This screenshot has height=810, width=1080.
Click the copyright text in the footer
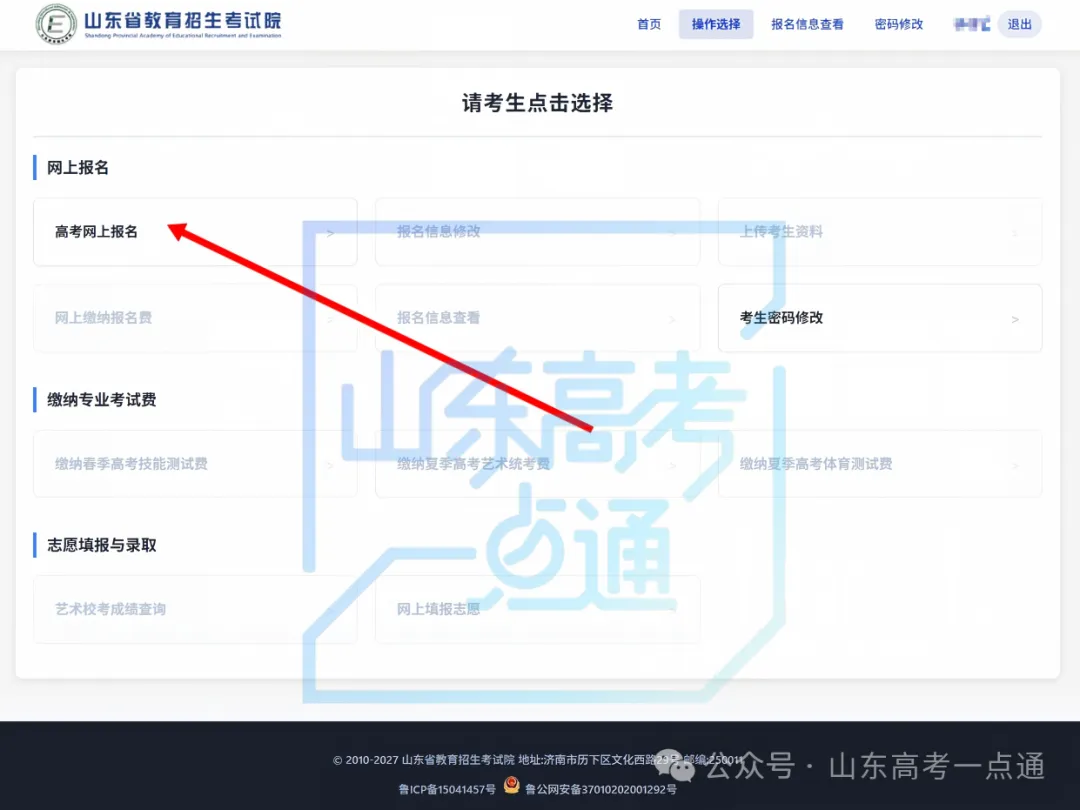537,760
